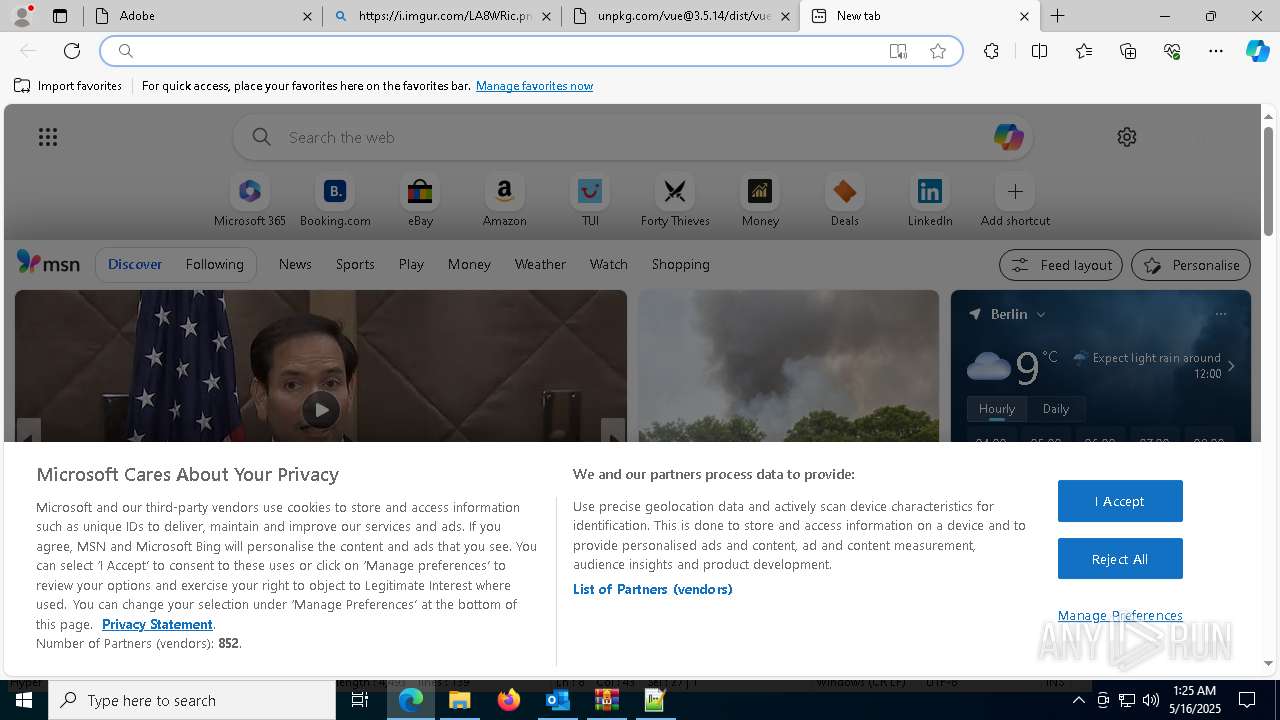Click the MSN logo
Screen dimensions: 1280x720
coord(48,263)
